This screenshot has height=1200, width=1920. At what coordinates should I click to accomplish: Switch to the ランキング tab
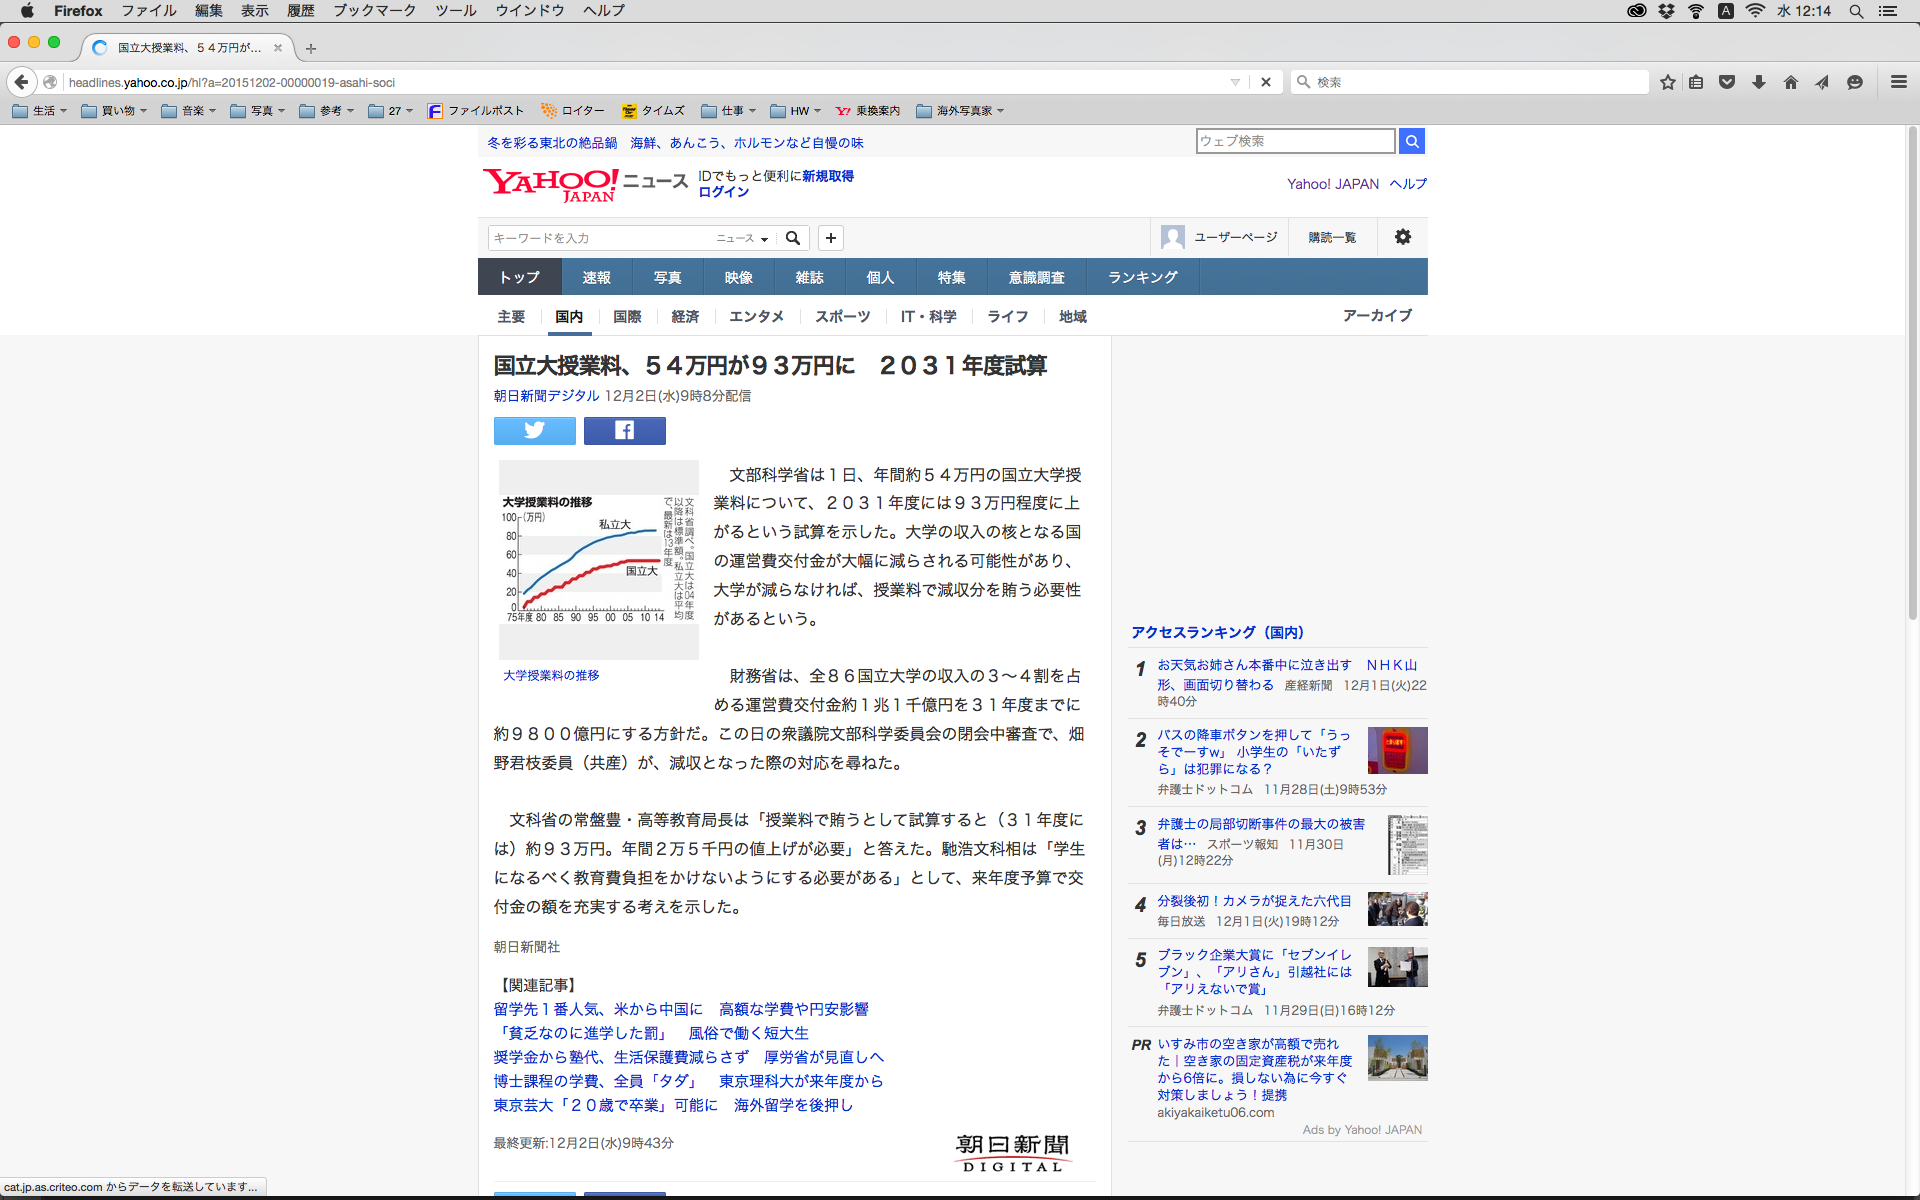(x=1142, y=277)
